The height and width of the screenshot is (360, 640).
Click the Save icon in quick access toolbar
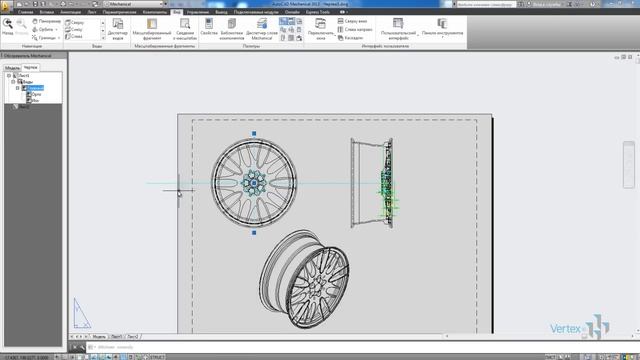tap(36, 4)
